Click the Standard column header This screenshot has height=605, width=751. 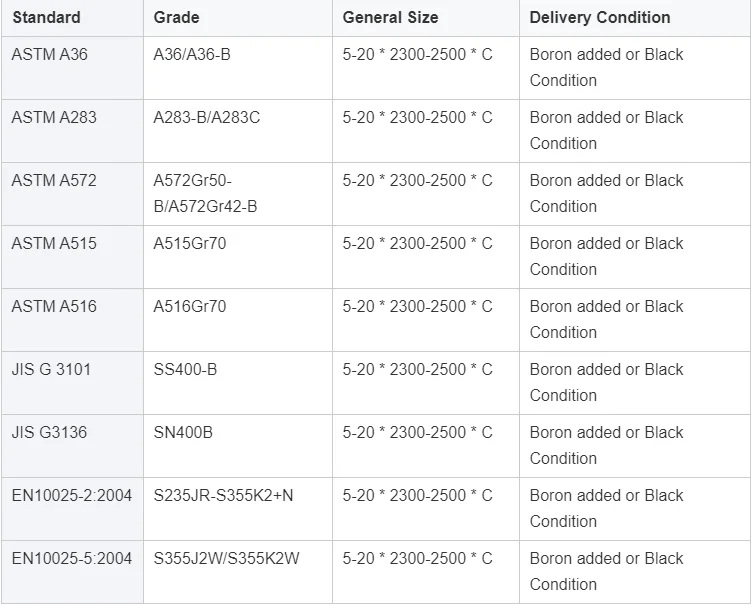point(46,17)
